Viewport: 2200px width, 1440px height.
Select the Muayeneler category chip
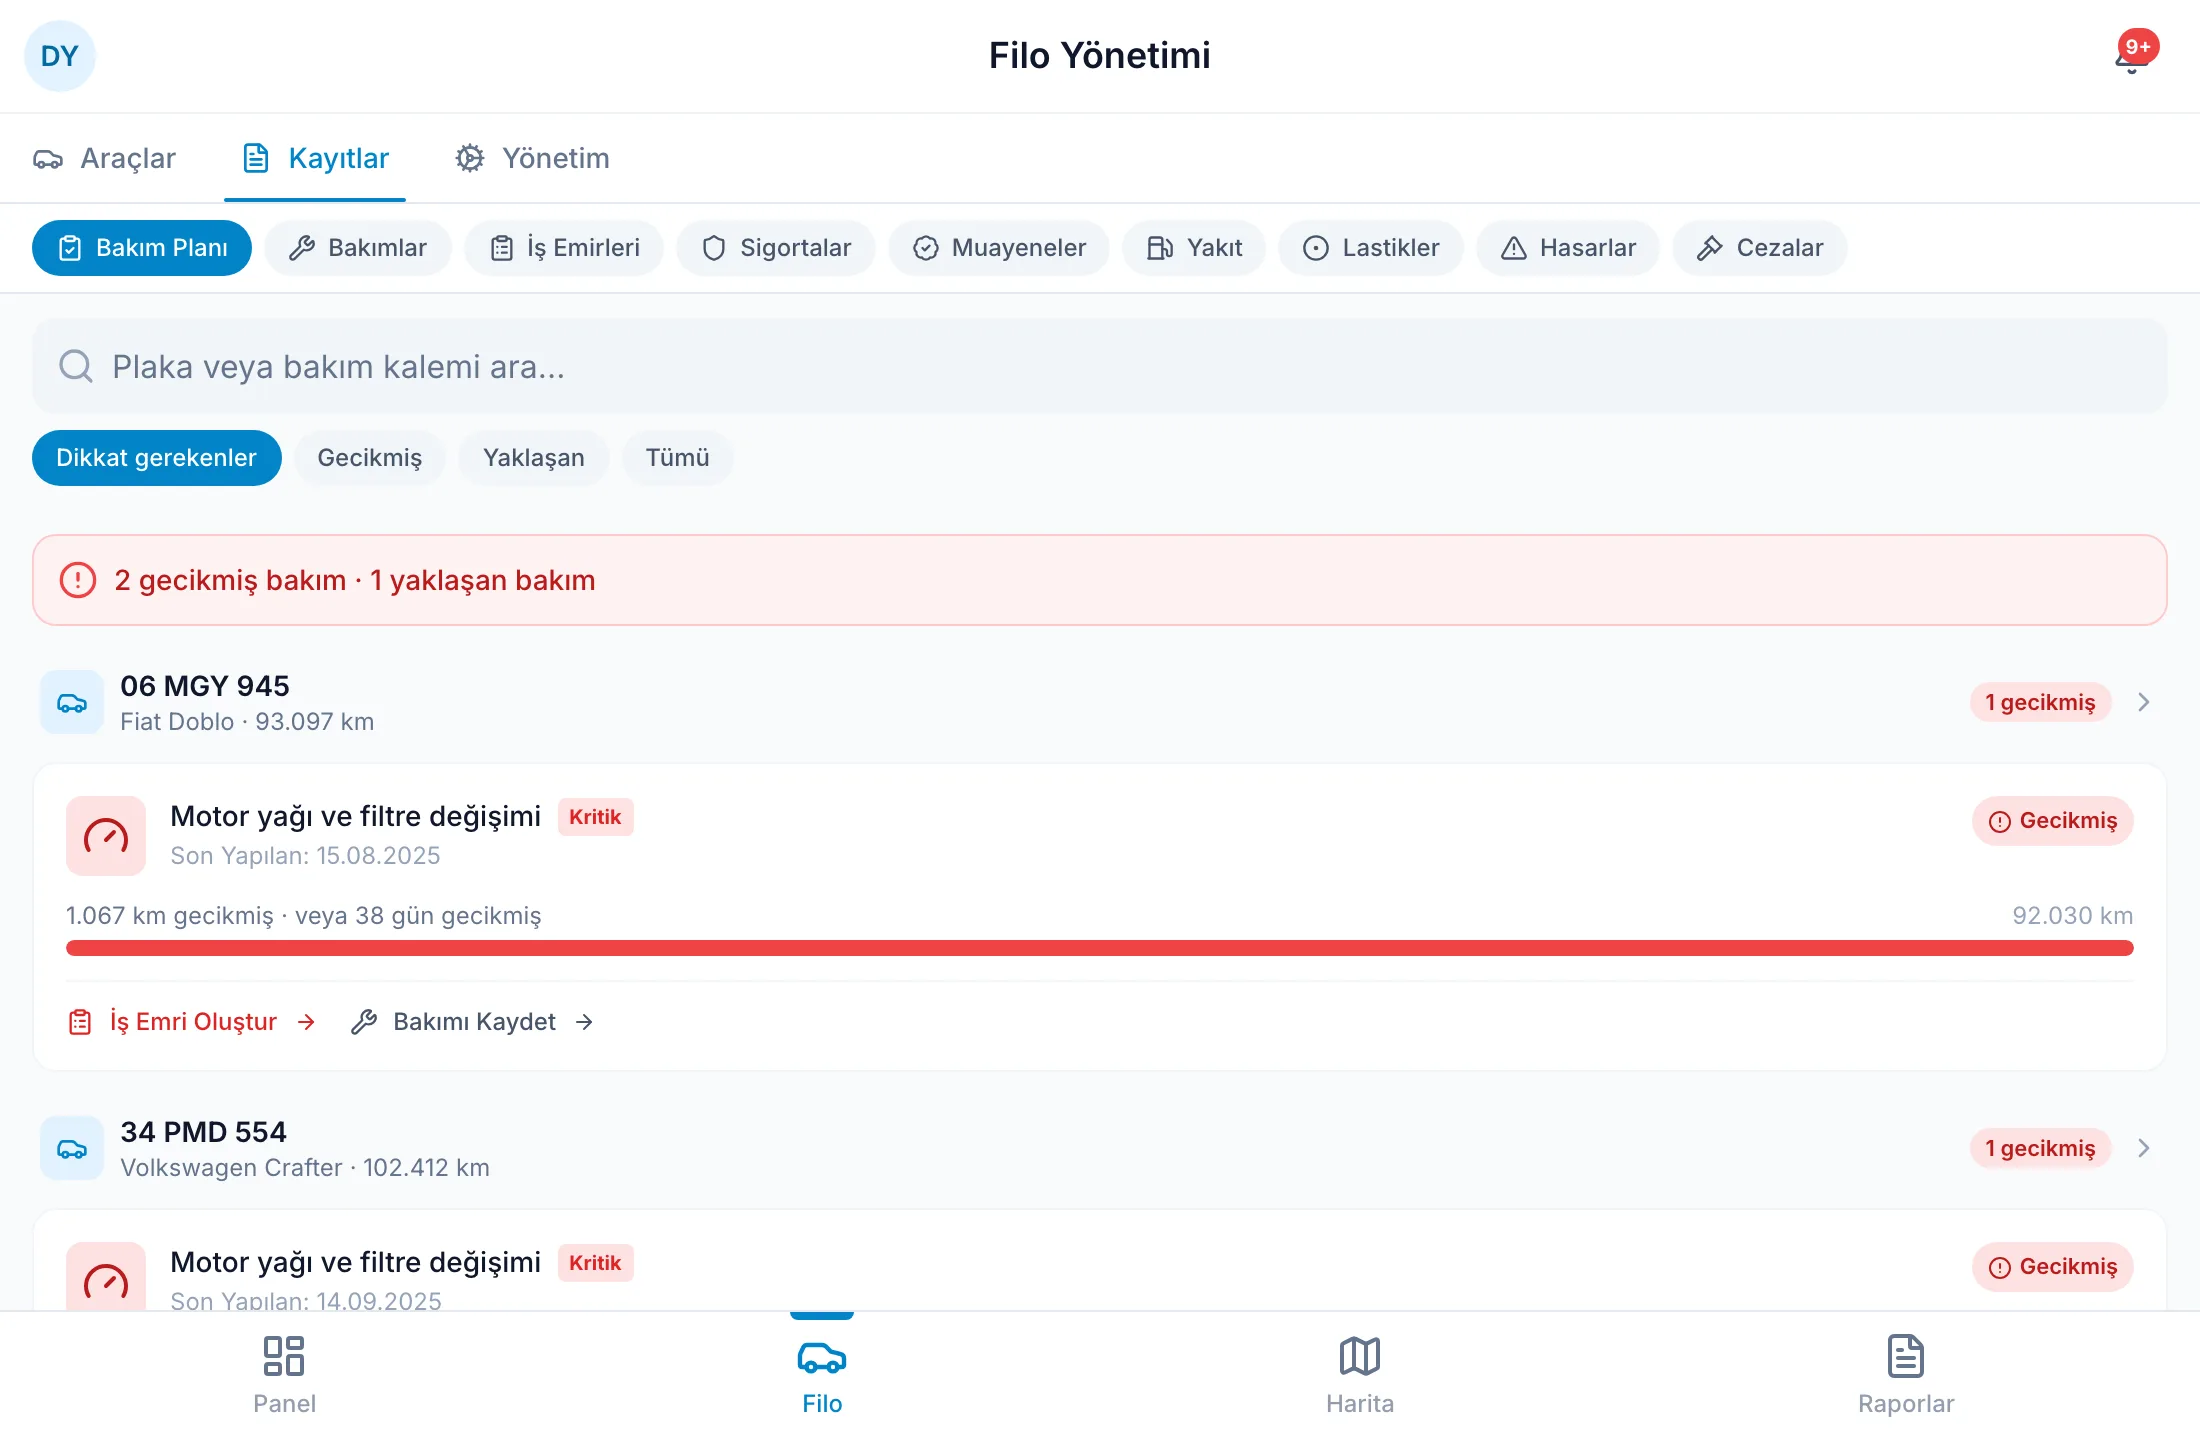[999, 248]
